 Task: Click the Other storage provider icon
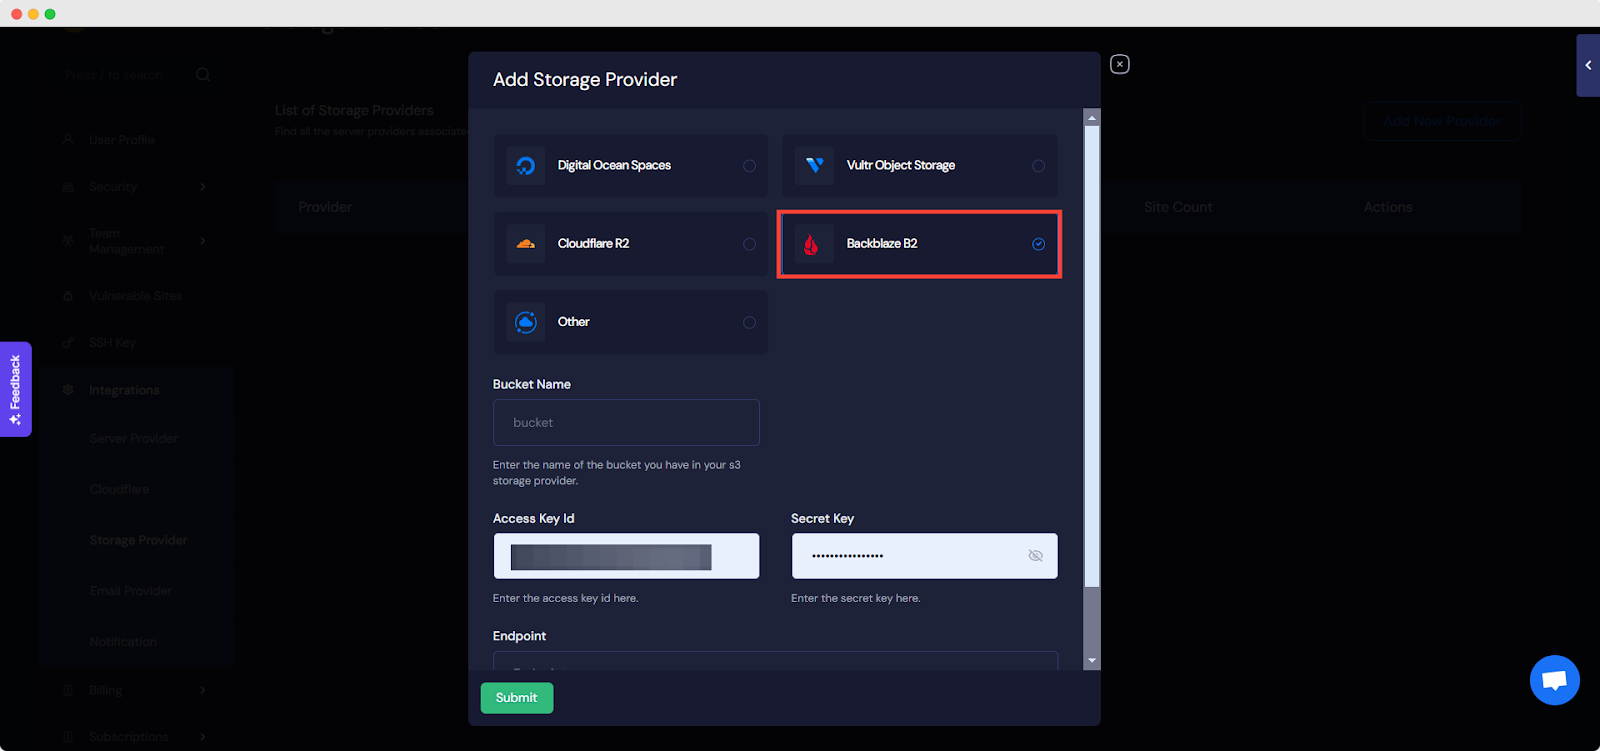pos(526,322)
